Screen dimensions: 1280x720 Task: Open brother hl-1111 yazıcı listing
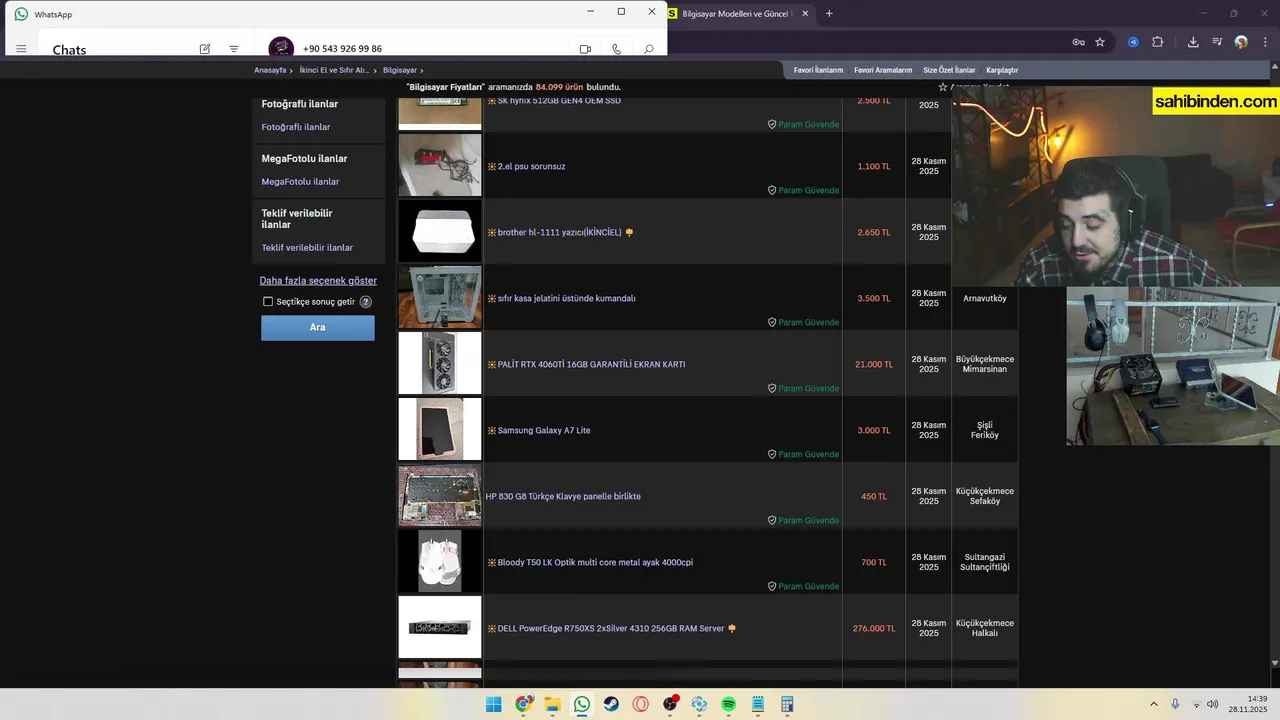[x=559, y=232]
